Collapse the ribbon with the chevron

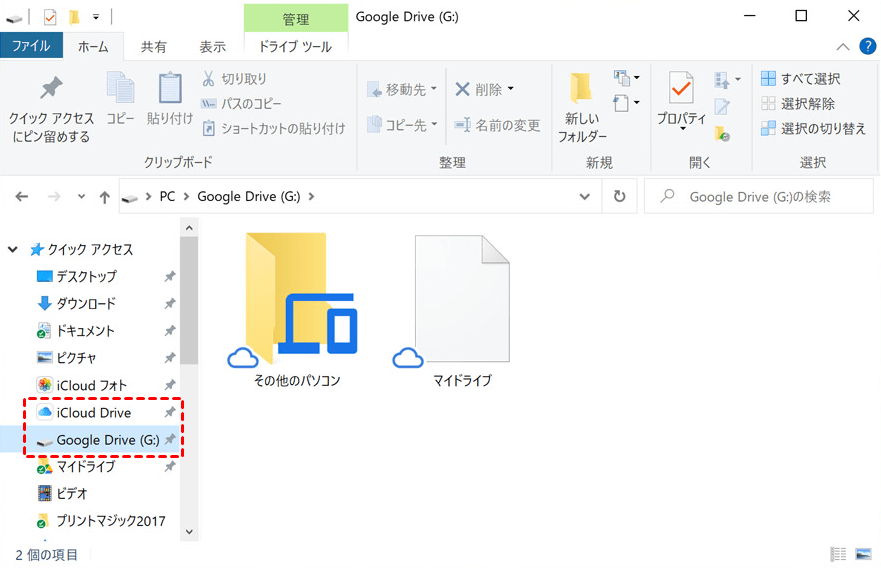pos(843,46)
